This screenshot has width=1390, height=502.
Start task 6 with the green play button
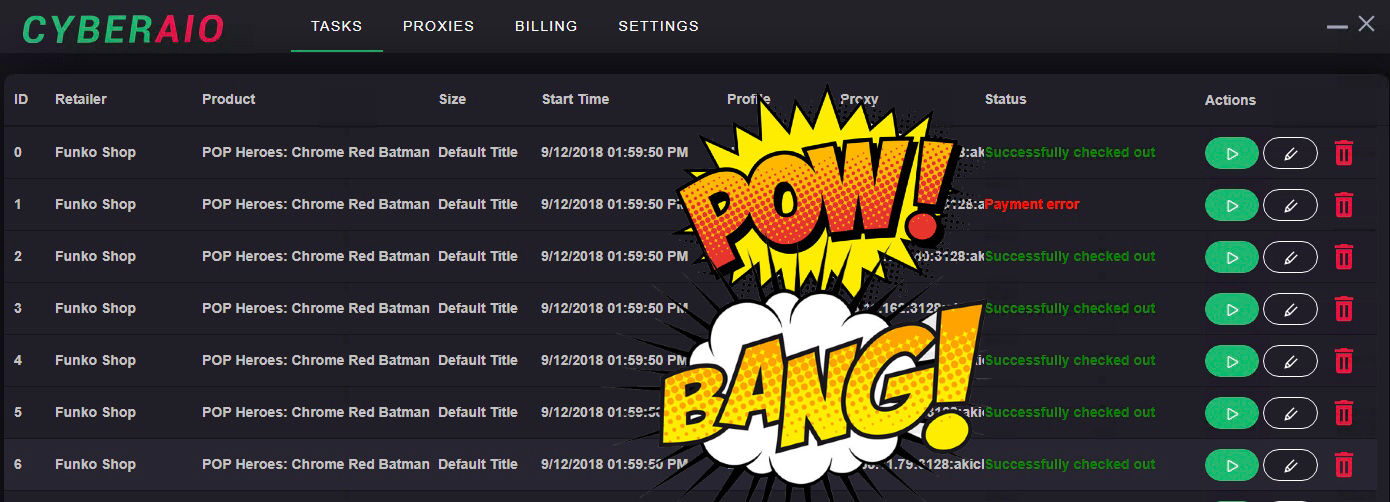[x=1232, y=465]
